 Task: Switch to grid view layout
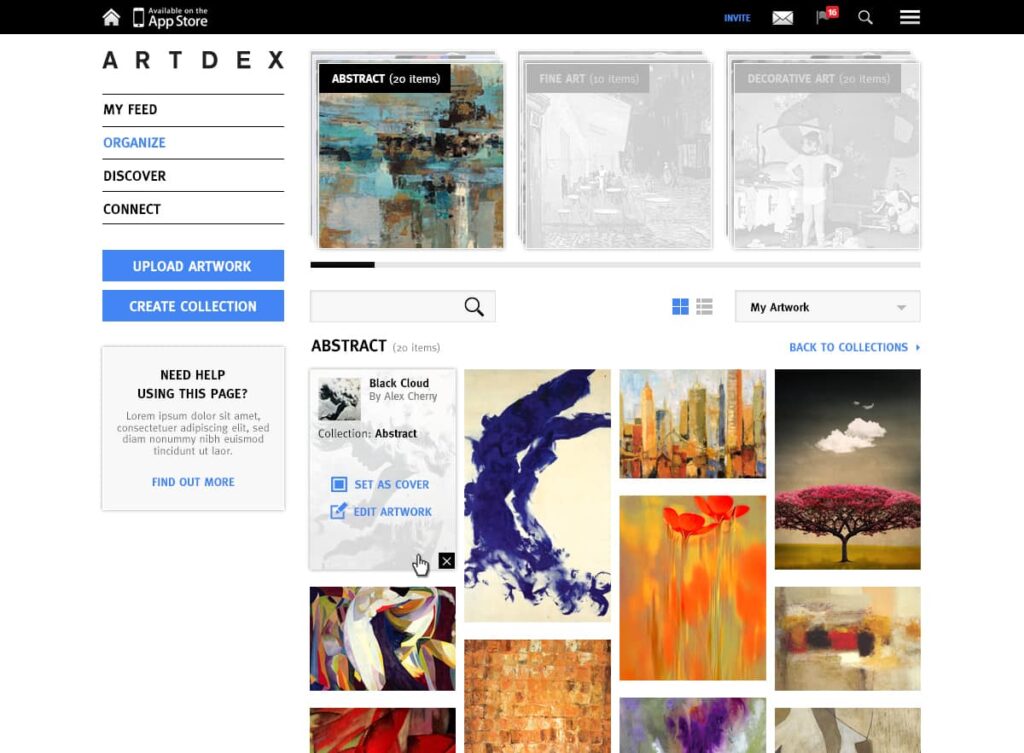[x=680, y=307]
